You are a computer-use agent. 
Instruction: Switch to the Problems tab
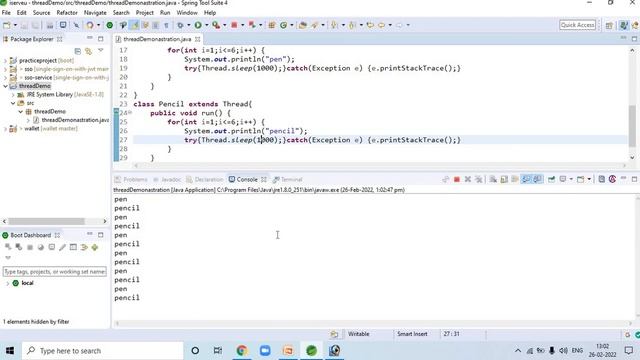click(x=131, y=180)
